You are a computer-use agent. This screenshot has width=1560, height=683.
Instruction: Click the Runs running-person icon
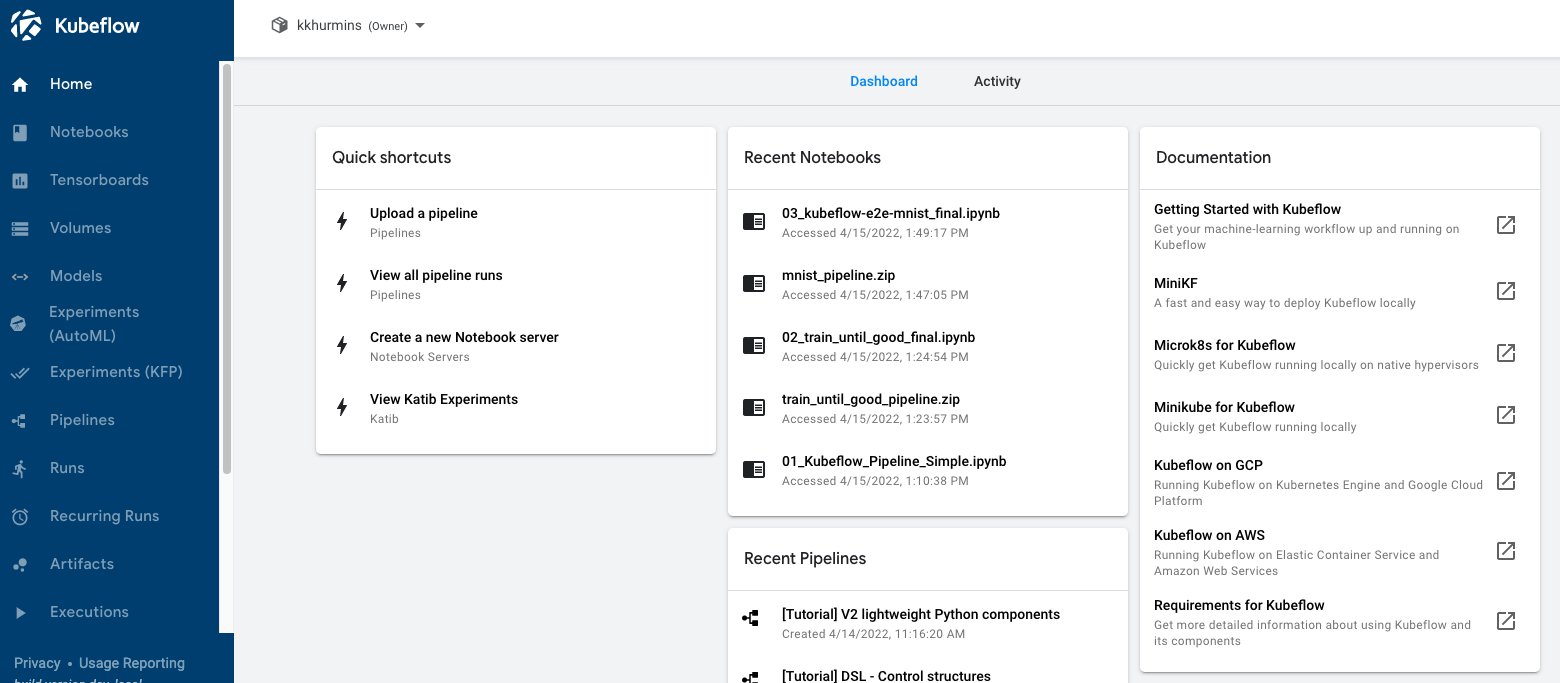[19, 469]
